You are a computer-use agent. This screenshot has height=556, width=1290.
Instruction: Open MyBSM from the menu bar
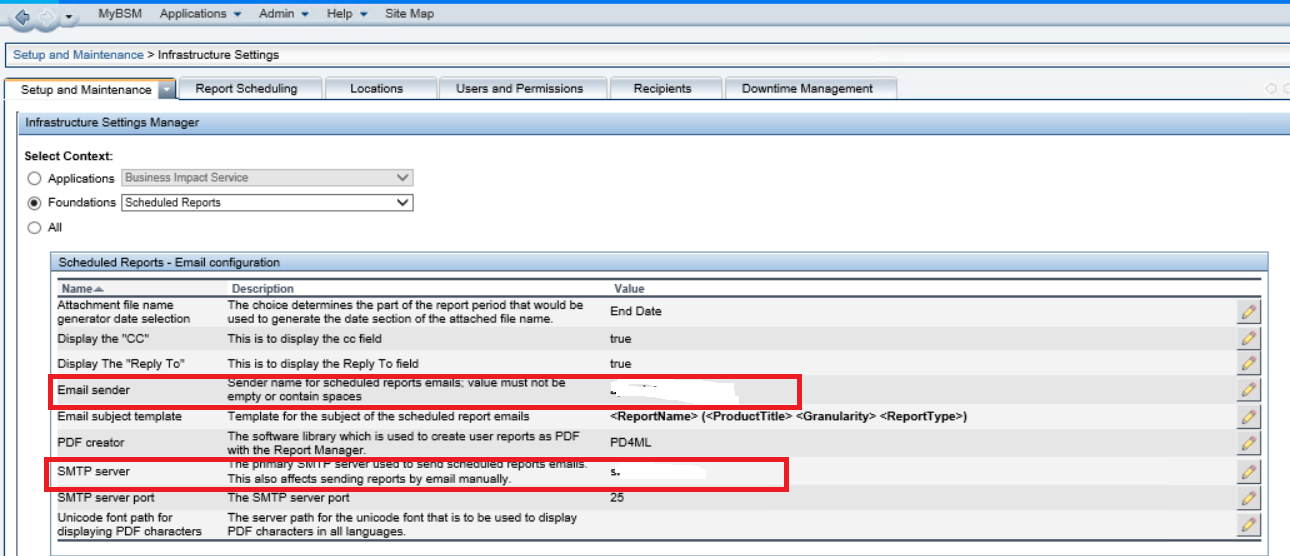[119, 14]
